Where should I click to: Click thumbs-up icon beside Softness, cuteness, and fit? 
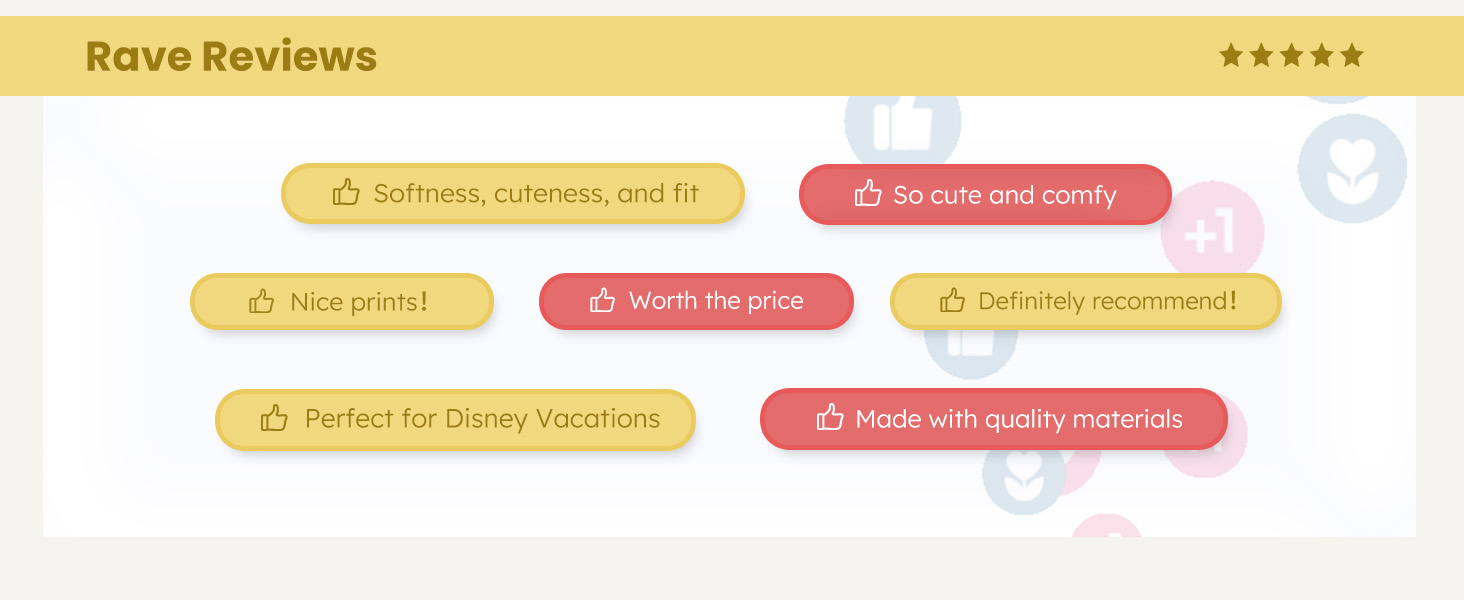pyautogui.click(x=346, y=193)
